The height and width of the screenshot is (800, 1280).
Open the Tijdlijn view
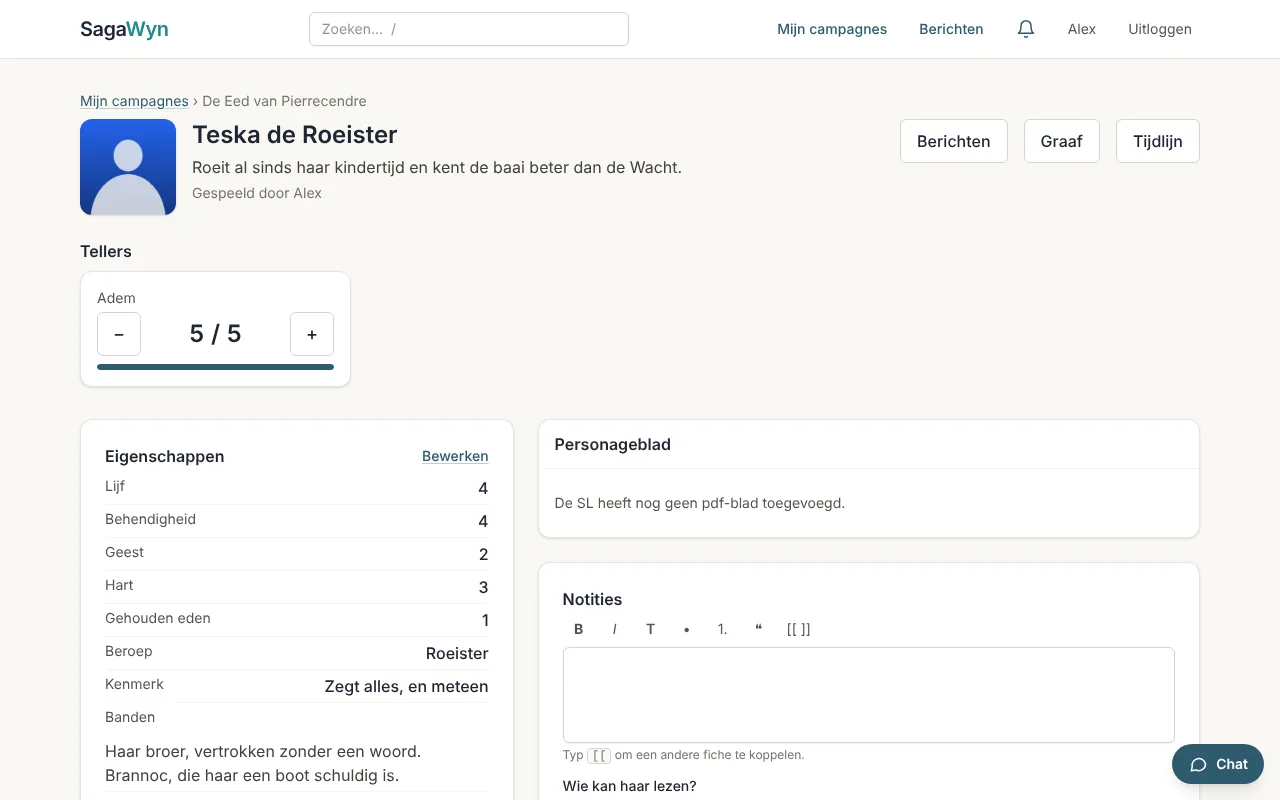(x=1158, y=141)
